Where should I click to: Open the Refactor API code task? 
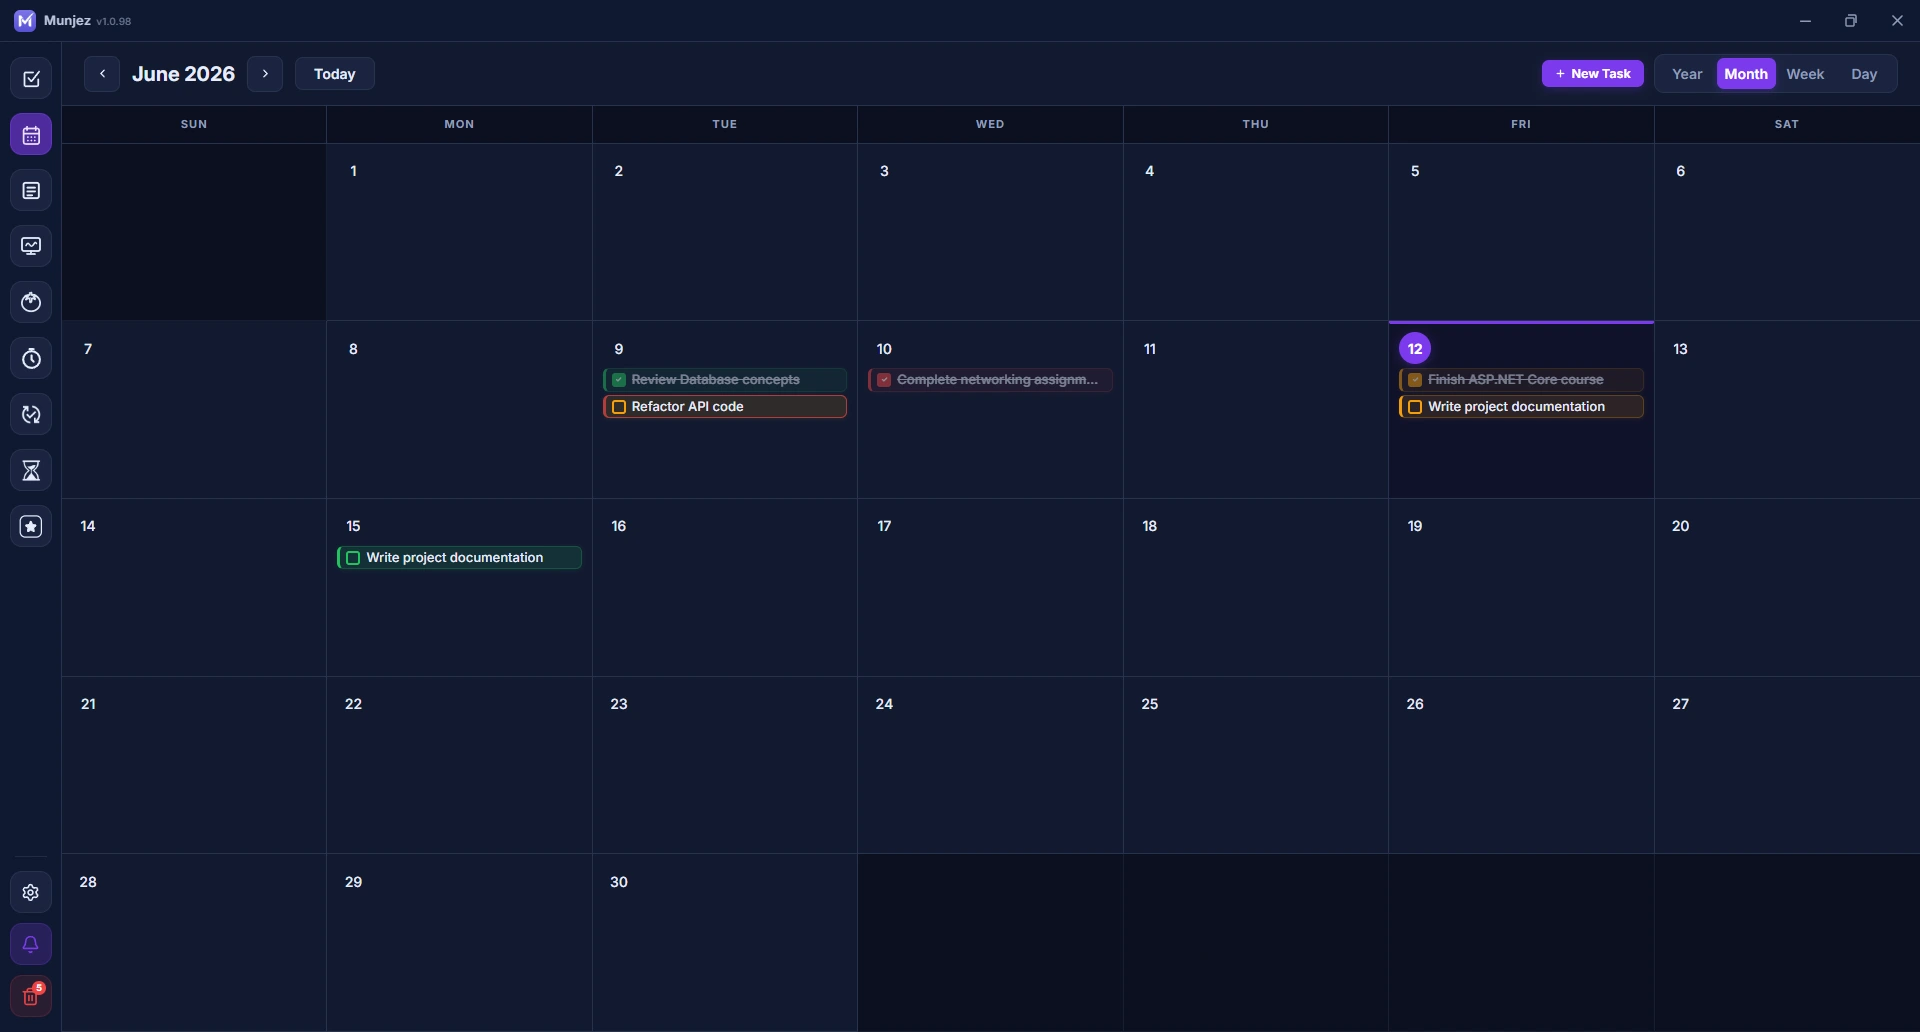[x=725, y=407]
